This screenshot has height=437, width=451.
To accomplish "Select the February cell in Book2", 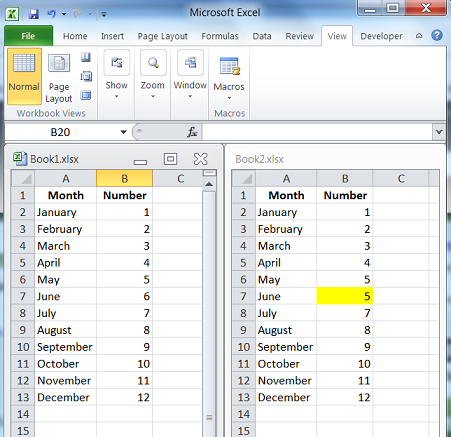I will (286, 229).
